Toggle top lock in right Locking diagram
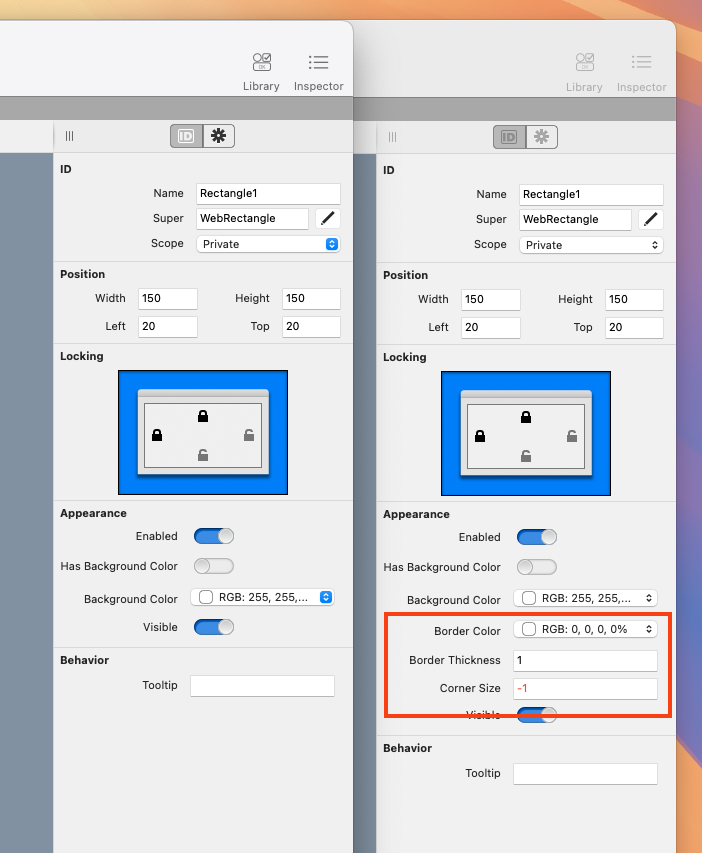Image resolution: width=702 pixels, height=853 pixels. click(526, 417)
